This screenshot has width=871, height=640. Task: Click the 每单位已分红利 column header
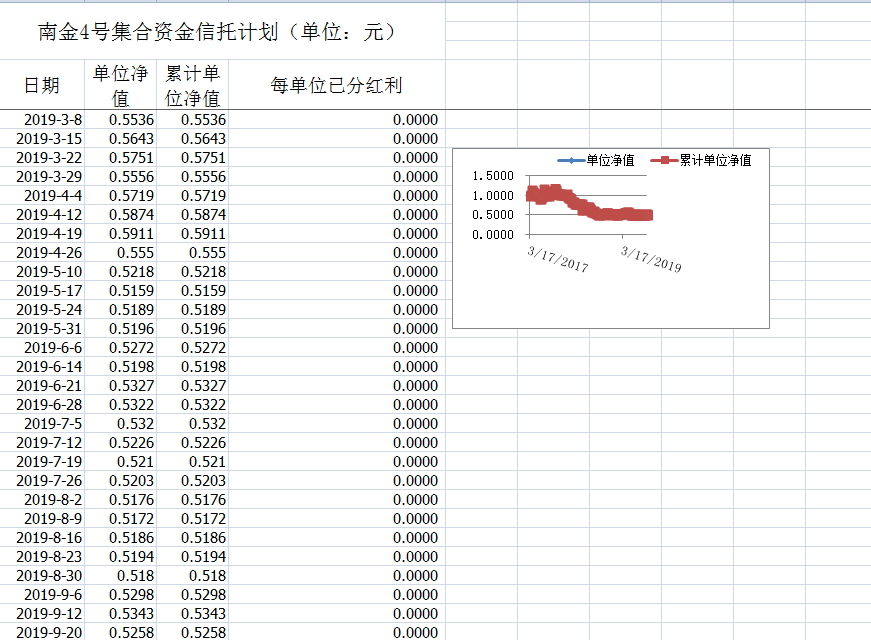337,85
